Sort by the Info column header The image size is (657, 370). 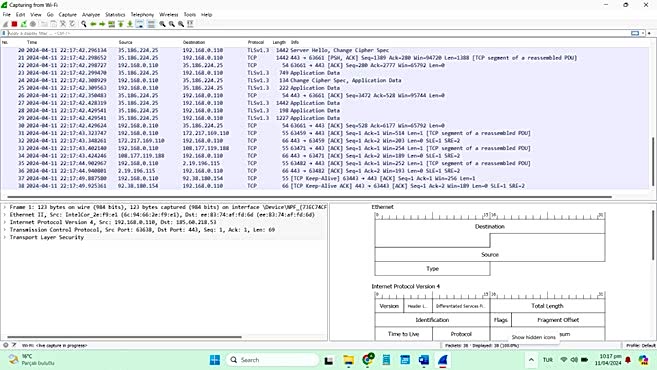tap(295, 42)
